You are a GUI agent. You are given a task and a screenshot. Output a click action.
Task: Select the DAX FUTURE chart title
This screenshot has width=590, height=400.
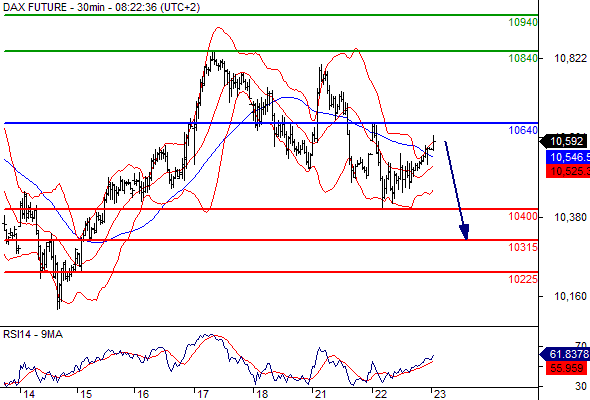(x=102, y=7)
